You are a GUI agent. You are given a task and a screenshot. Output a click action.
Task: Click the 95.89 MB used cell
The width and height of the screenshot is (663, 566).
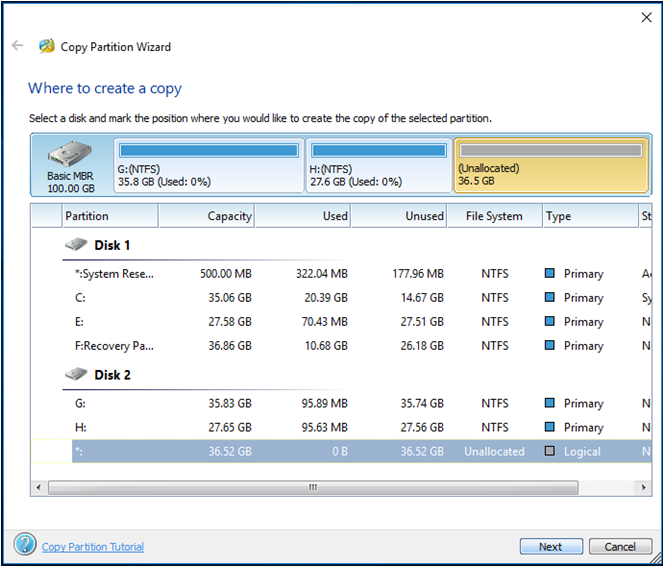pyautogui.click(x=324, y=403)
